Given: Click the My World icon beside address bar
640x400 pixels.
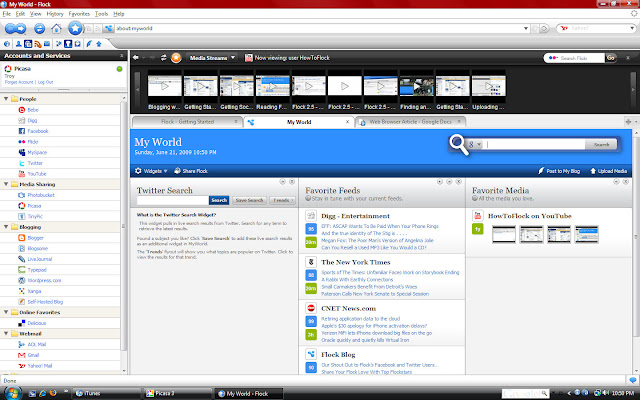Looking at the screenshot, I should coord(108,29).
